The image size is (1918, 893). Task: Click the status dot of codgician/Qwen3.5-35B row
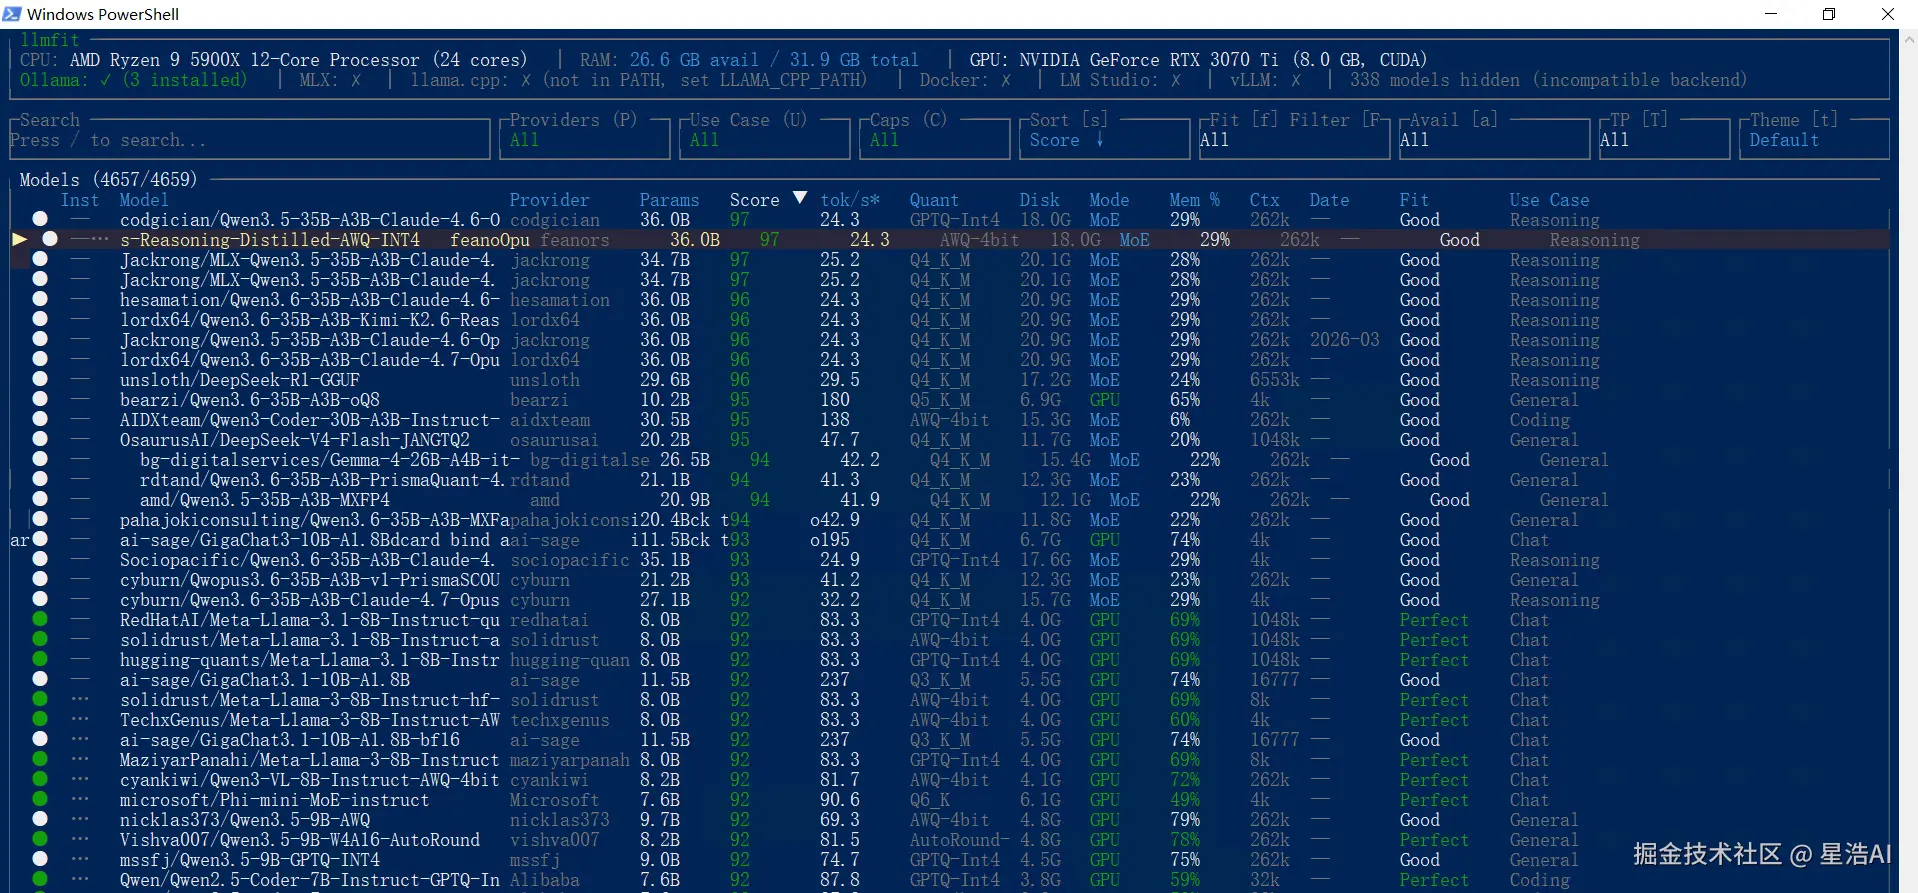(x=40, y=219)
